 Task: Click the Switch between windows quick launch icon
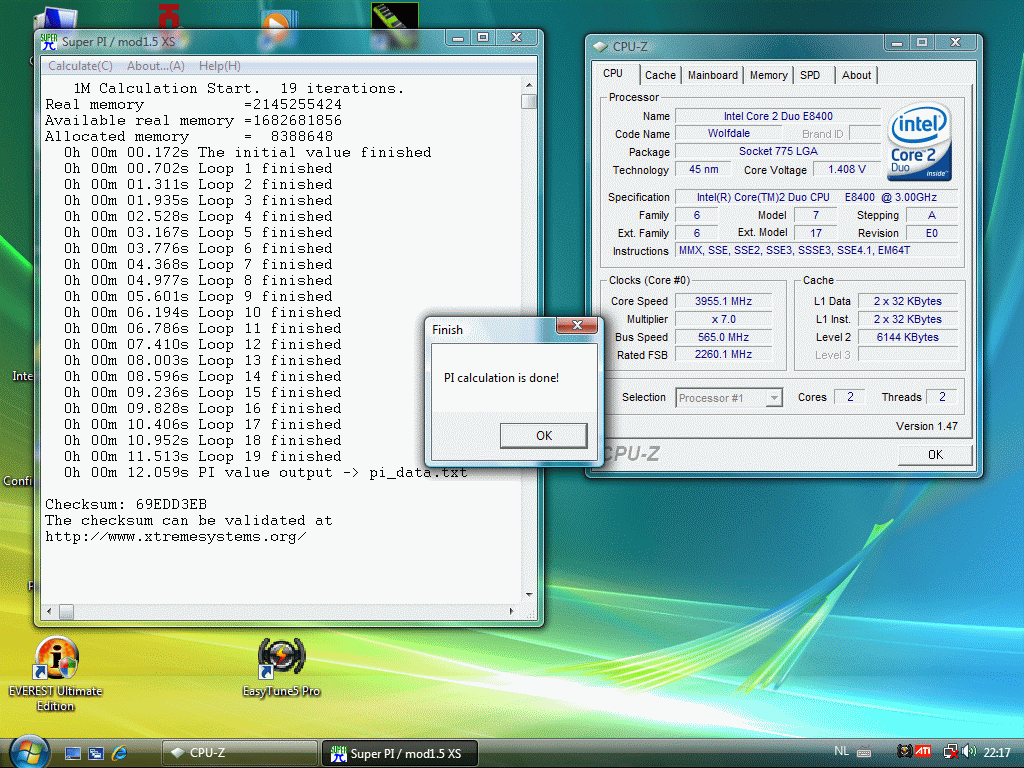point(96,754)
